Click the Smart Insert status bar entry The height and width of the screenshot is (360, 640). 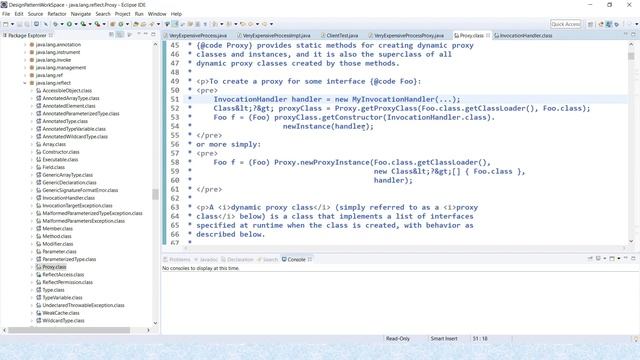click(x=444, y=339)
